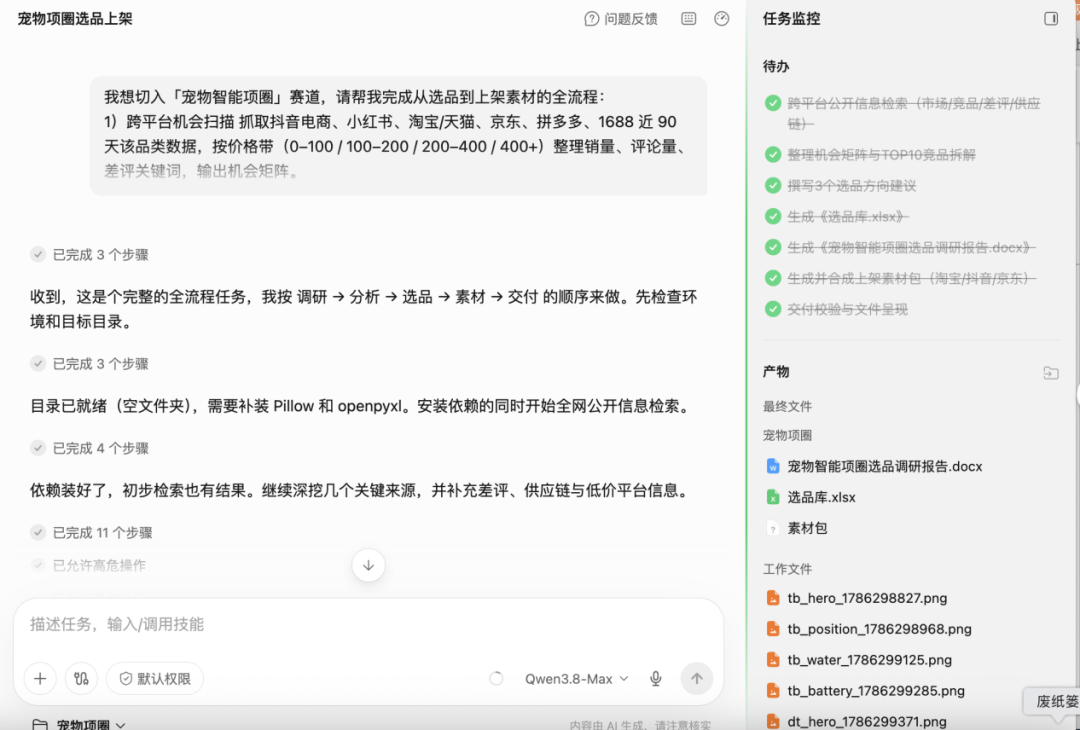Open the keyboard shortcuts icon in header
The height and width of the screenshot is (730, 1080).
pyautogui.click(x=688, y=19)
